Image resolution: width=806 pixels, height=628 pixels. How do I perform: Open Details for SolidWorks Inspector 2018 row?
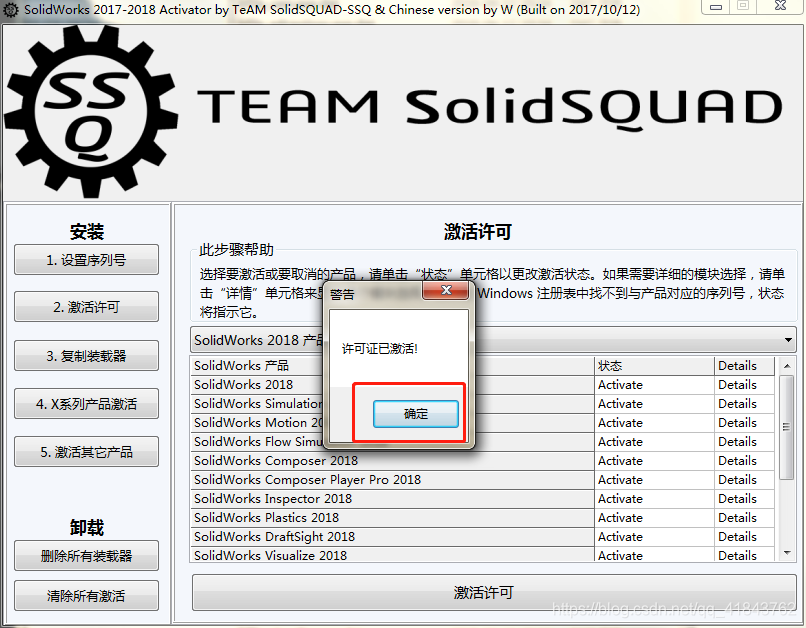point(744,499)
